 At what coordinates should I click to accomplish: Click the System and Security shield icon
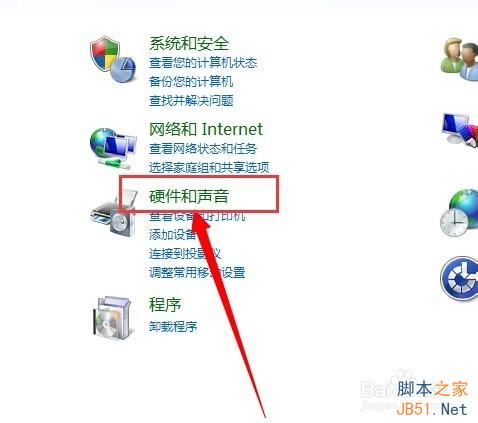pyautogui.click(x=113, y=59)
